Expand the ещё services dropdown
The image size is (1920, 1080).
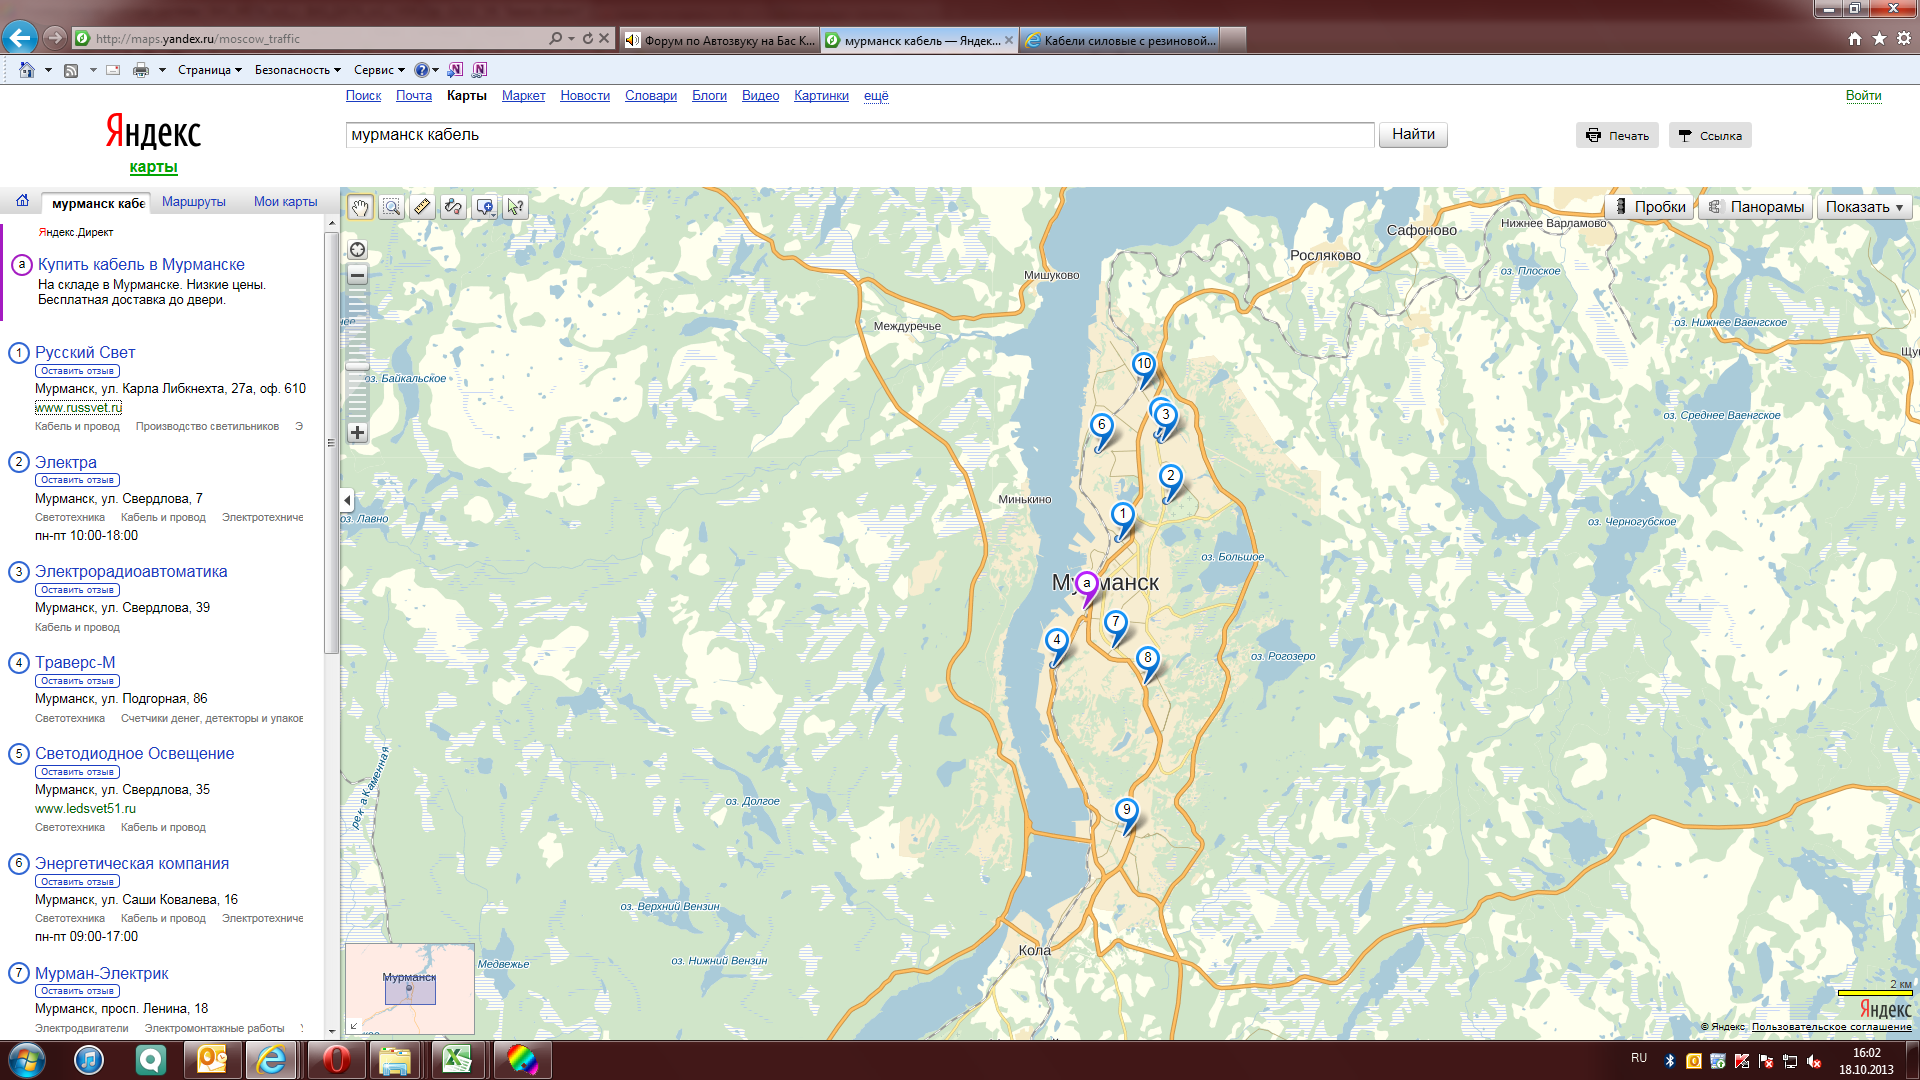click(x=876, y=96)
